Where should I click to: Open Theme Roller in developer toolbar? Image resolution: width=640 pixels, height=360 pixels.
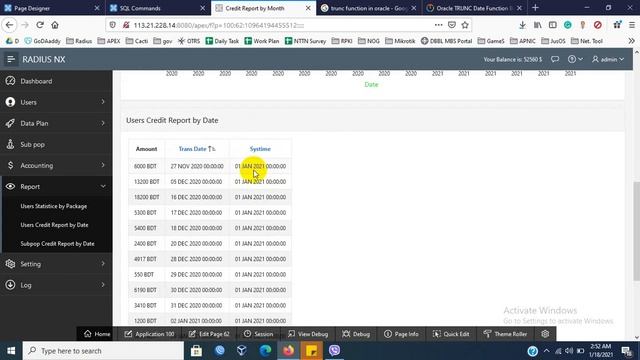coord(505,334)
